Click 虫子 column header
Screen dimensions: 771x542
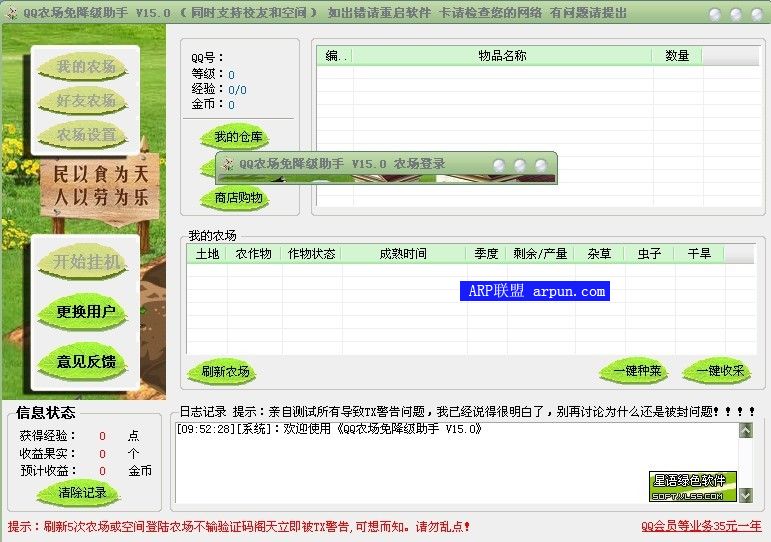[x=650, y=253]
